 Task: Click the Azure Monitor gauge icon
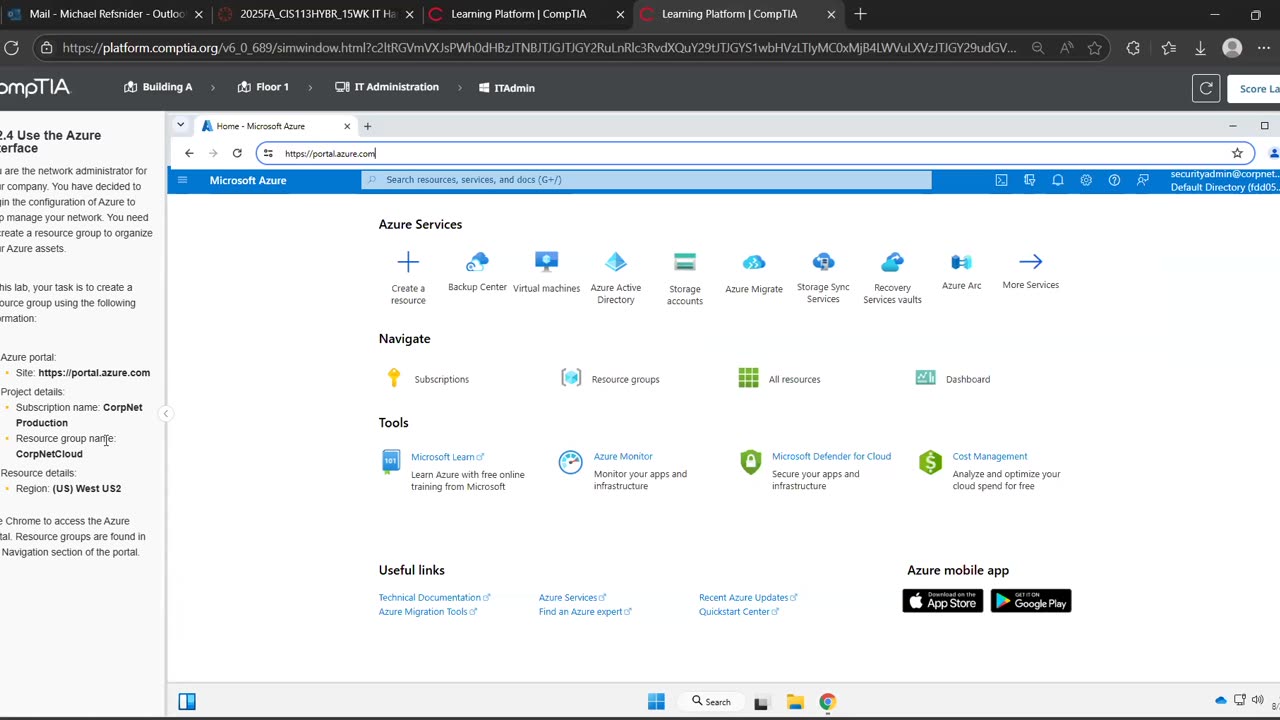coord(570,462)
